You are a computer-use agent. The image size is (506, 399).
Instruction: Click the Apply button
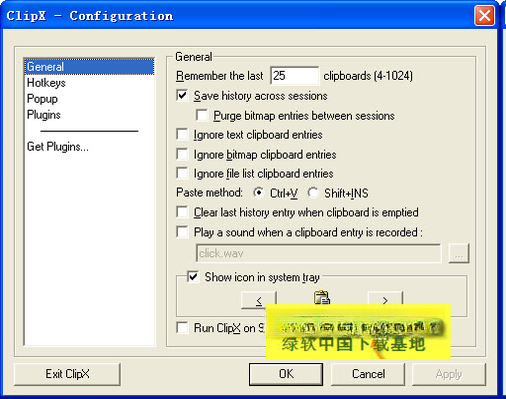click(x=449, y=374)
